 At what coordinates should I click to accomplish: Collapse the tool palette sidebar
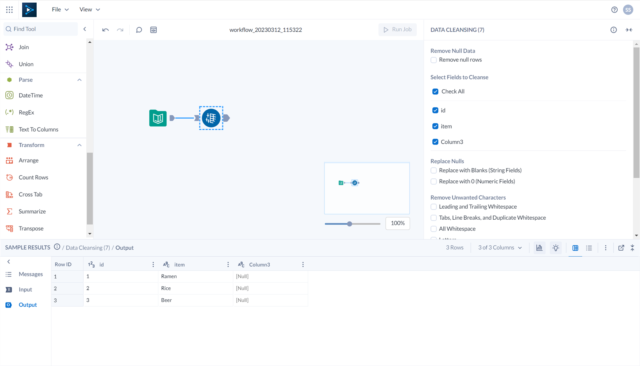click(x=84, y=29)
